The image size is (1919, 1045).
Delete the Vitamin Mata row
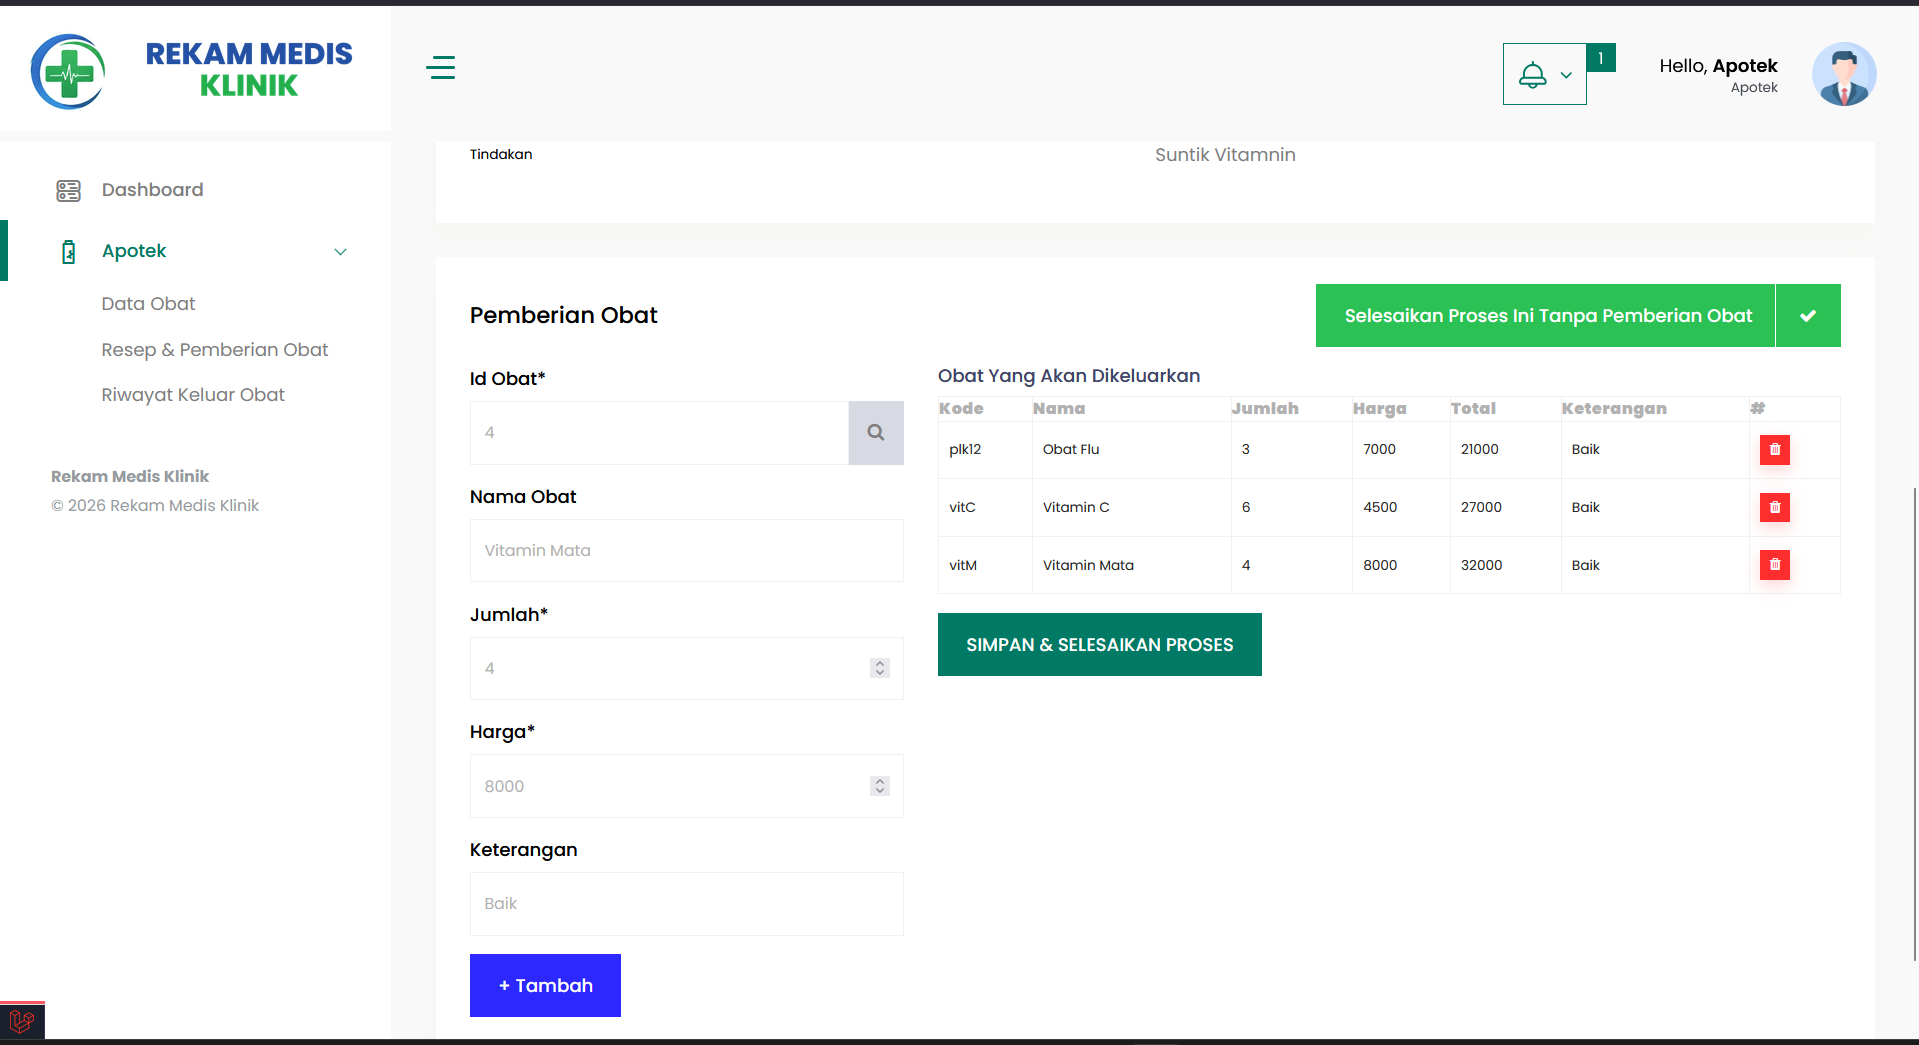tap(1775, 565)
